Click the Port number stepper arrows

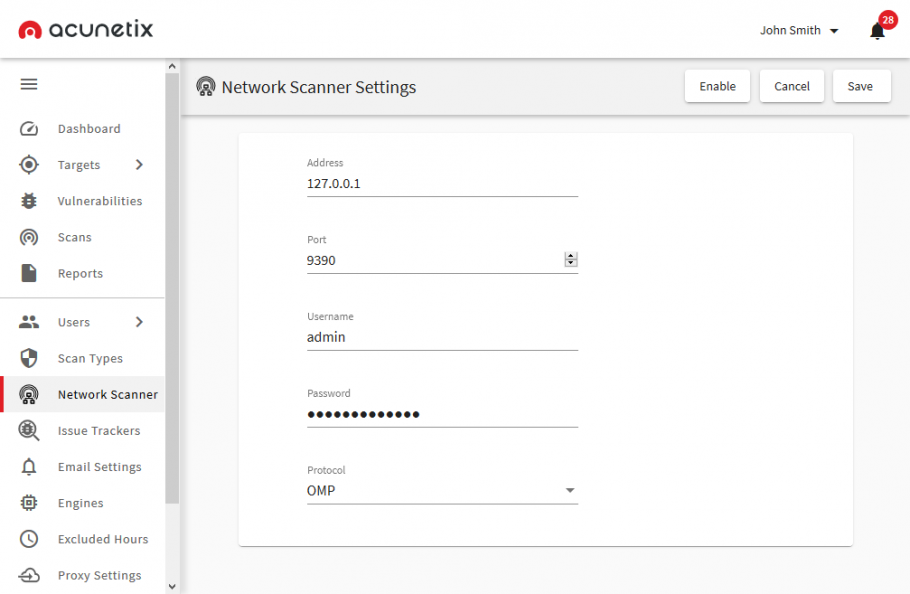point(571,260)
